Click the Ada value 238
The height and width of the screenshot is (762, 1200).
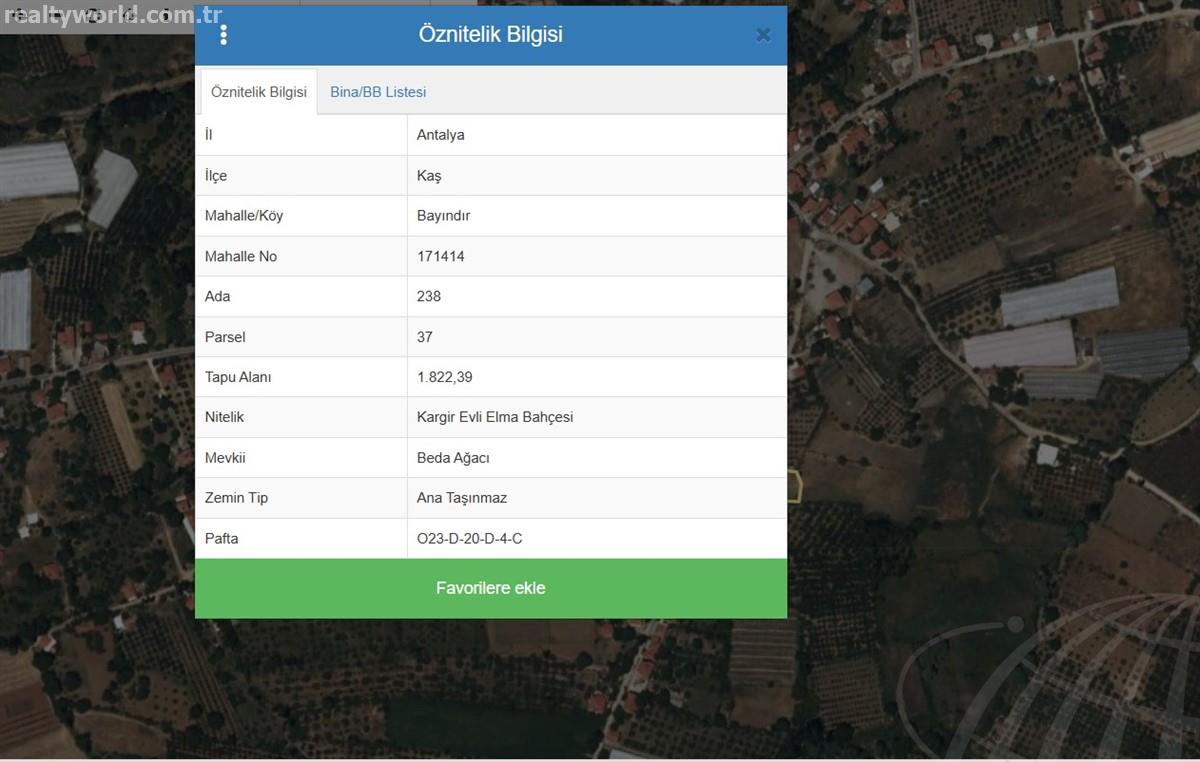pyautogui.click(x=429, y=297)
